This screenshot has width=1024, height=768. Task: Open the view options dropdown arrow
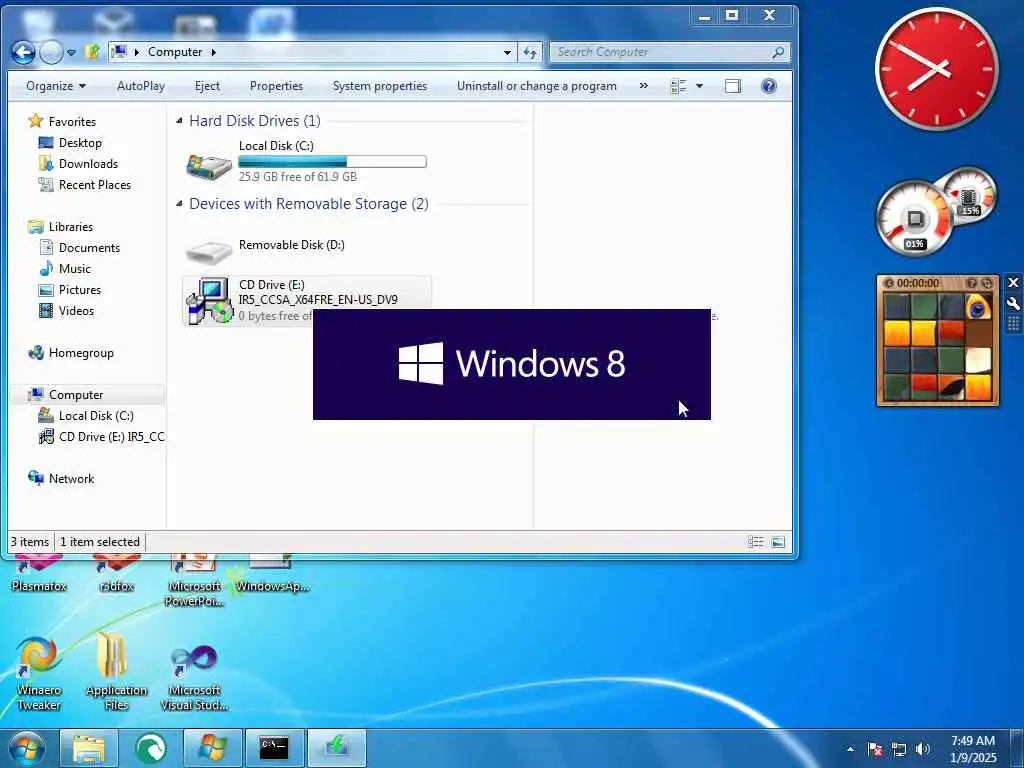tap(699, 86)
